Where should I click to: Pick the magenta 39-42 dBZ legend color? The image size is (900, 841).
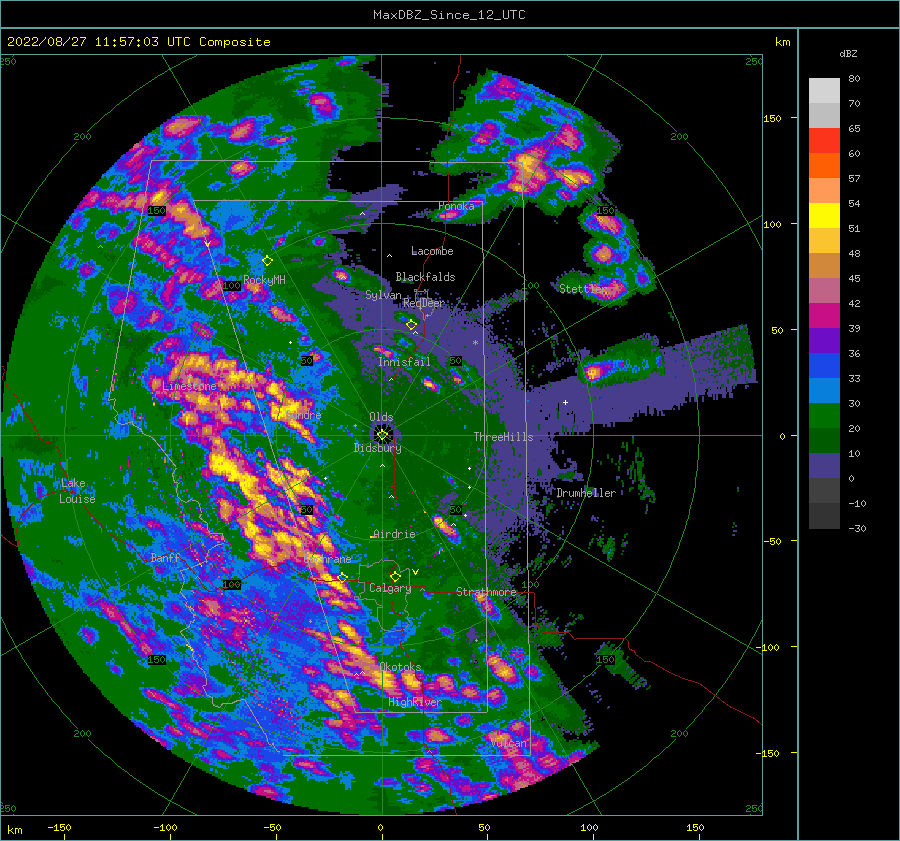(824, 316)
